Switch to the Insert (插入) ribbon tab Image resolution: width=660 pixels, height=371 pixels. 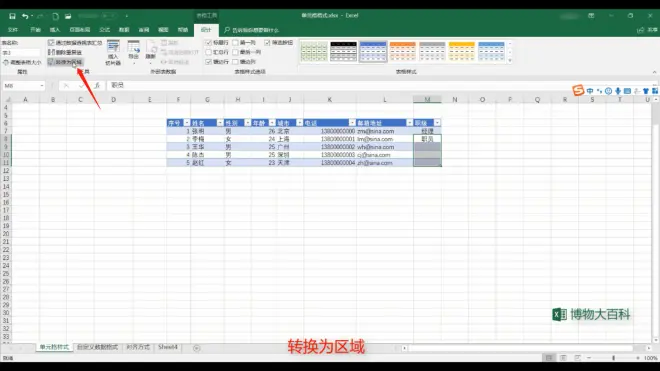tap(55, 30)
